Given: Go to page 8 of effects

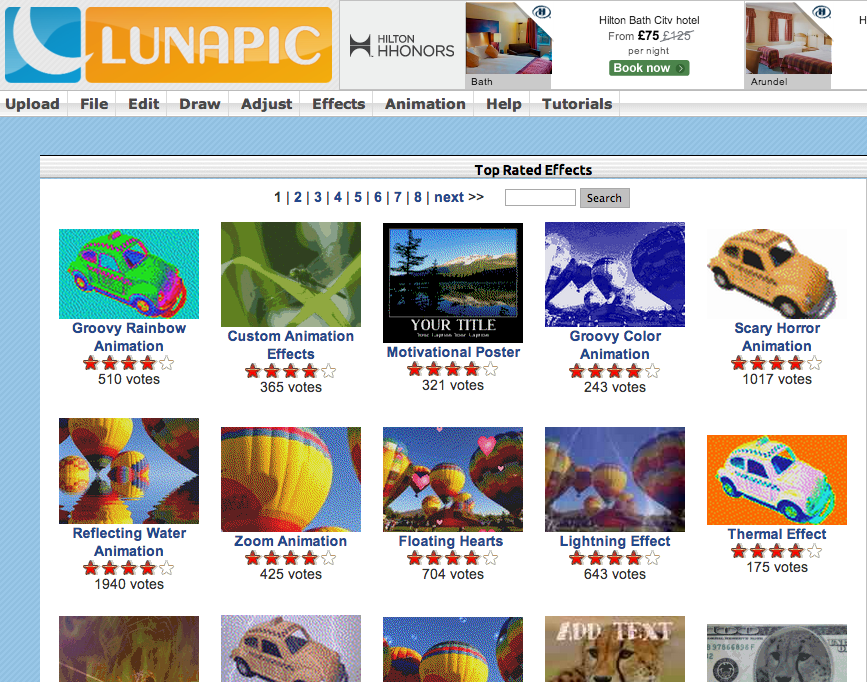Looking at the screenshot, I should pos(417,197).
